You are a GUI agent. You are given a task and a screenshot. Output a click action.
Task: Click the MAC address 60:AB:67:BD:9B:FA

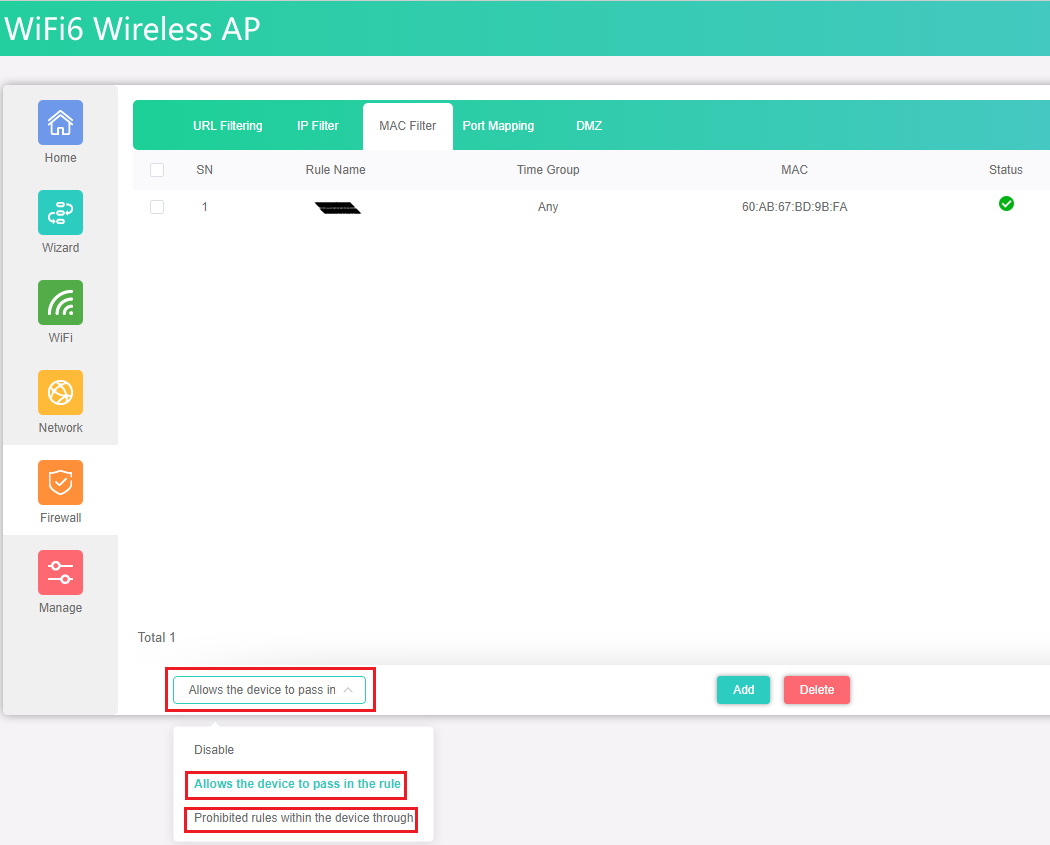click(x=794, y=207)
